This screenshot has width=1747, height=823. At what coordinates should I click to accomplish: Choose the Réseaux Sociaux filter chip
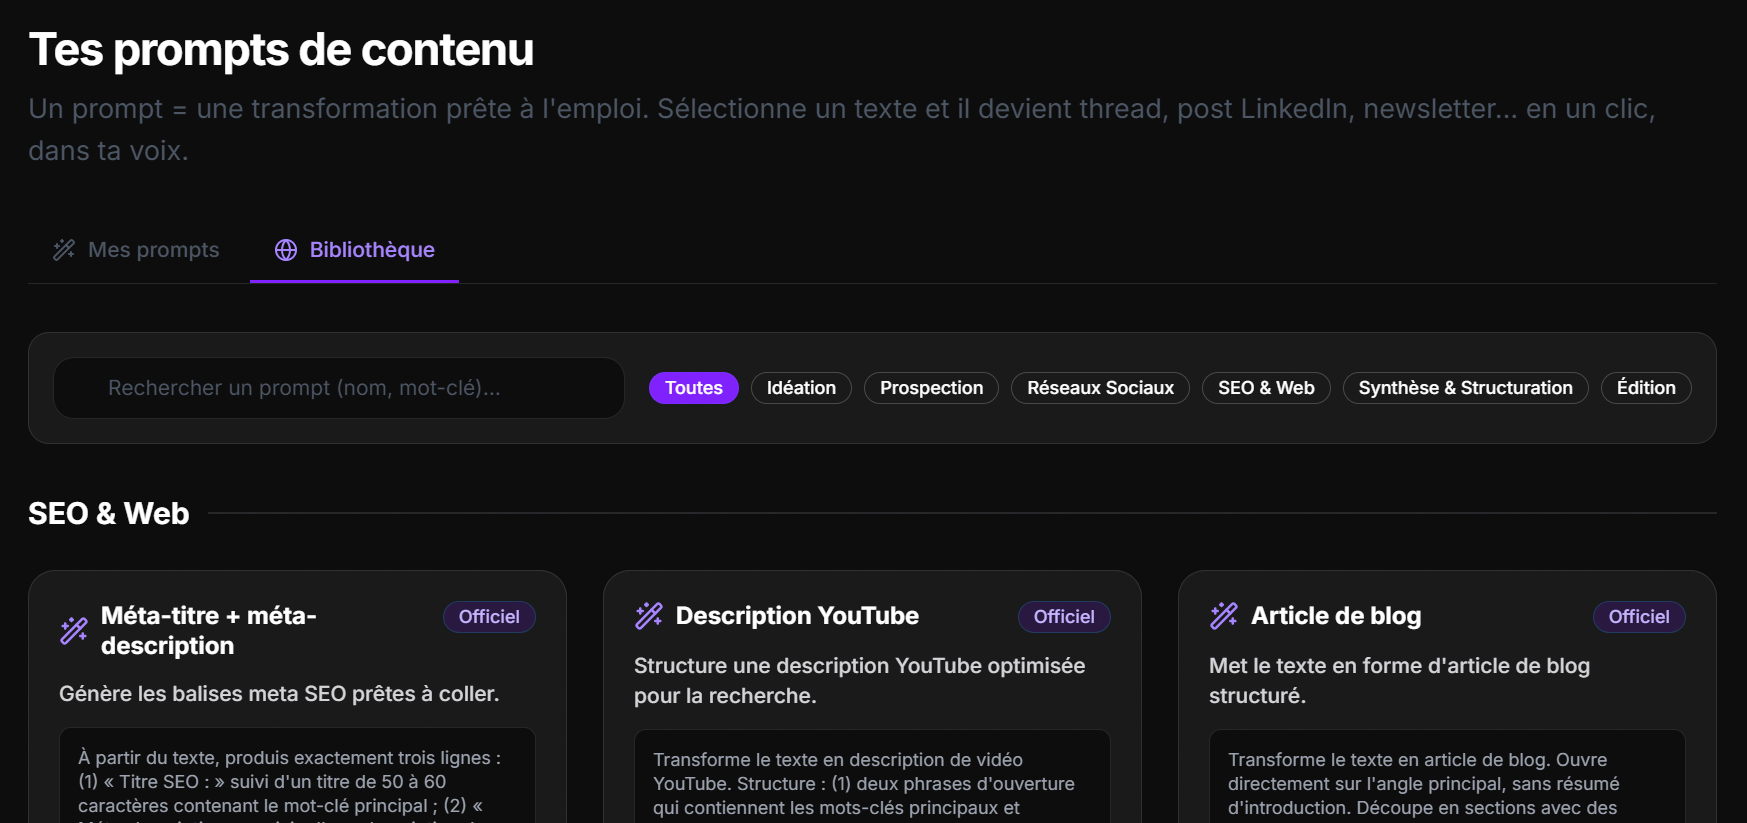click(x=1100, y=388)
